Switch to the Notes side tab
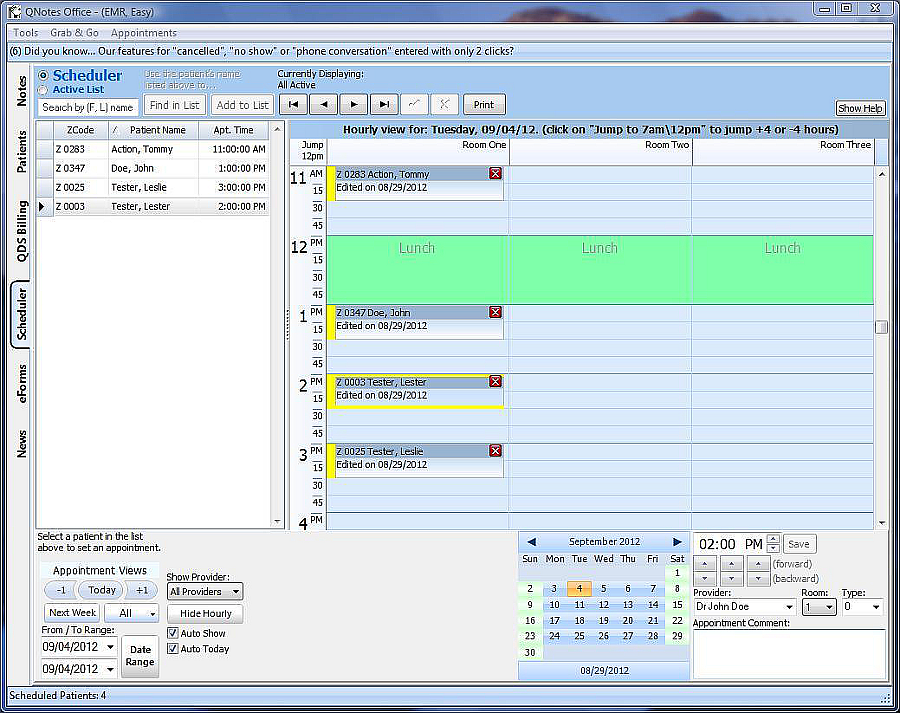900x713 pixels. (21, 91)
